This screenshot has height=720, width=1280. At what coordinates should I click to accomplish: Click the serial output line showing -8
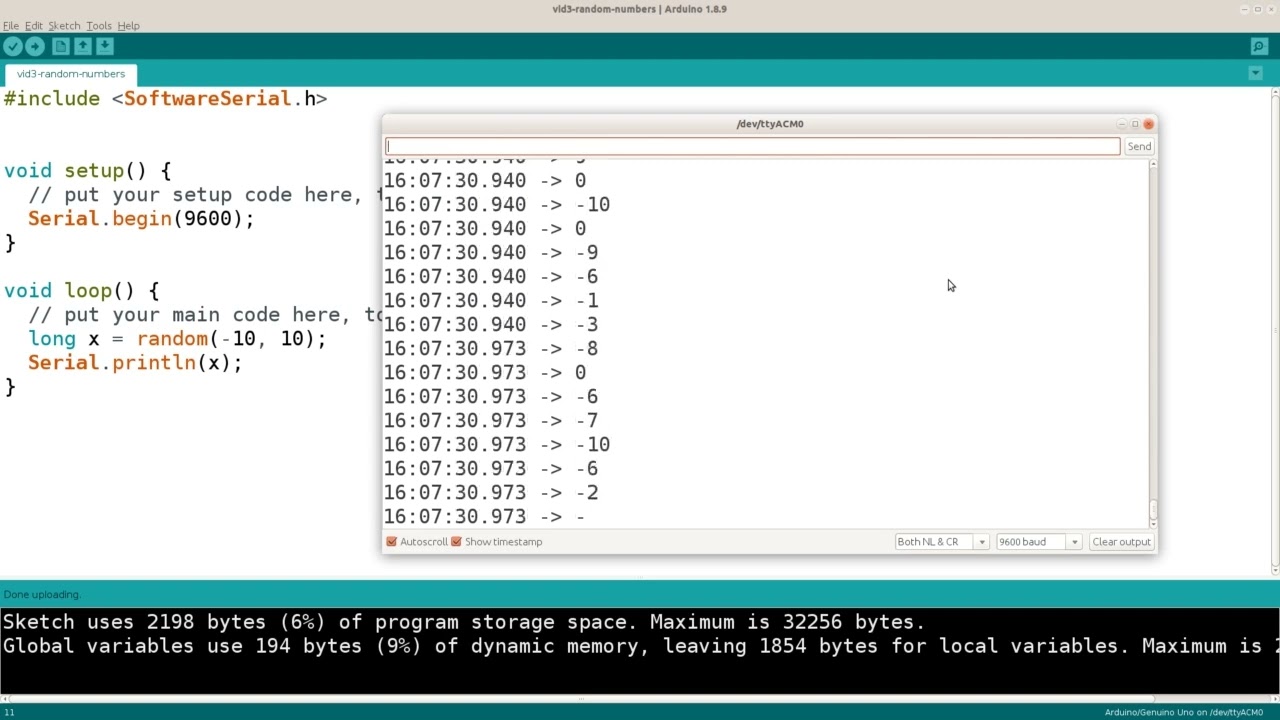coord(491,349)
